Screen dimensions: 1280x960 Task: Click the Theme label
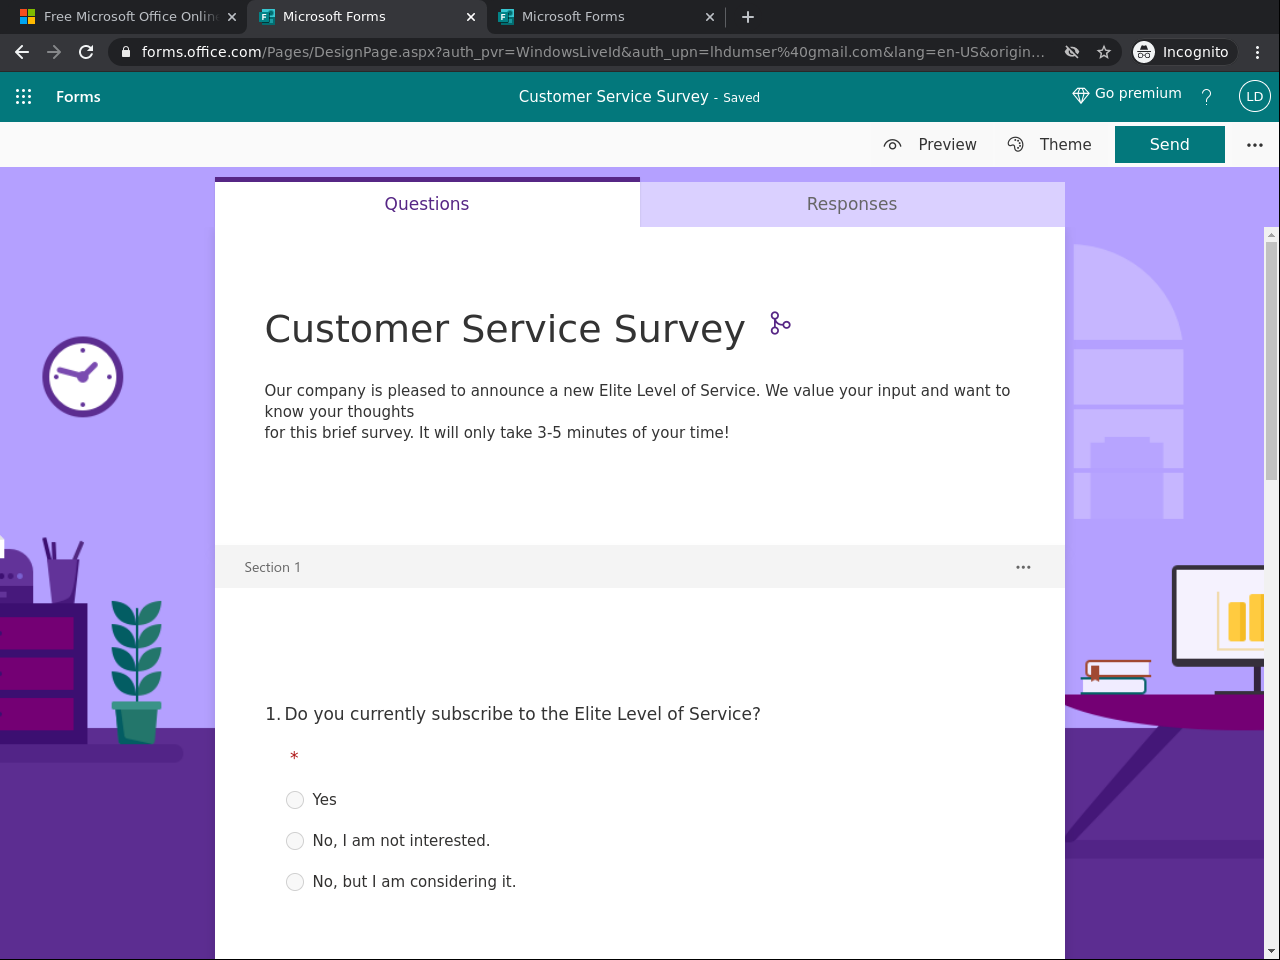pyautogui.click(x=1065, y=145)
